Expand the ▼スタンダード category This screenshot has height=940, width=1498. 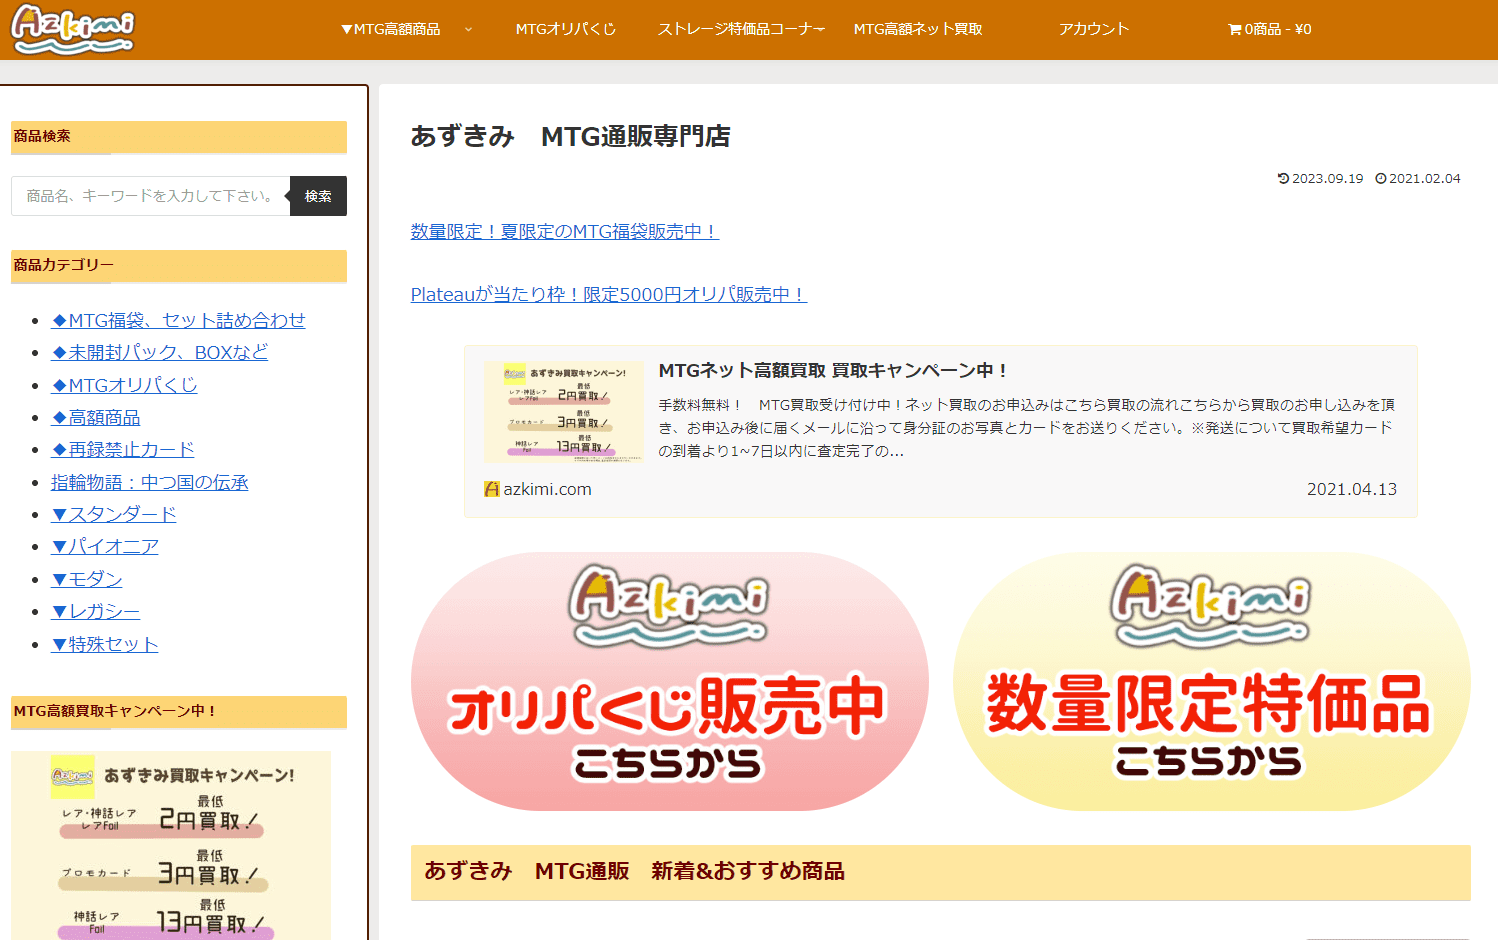coord(112,513)
